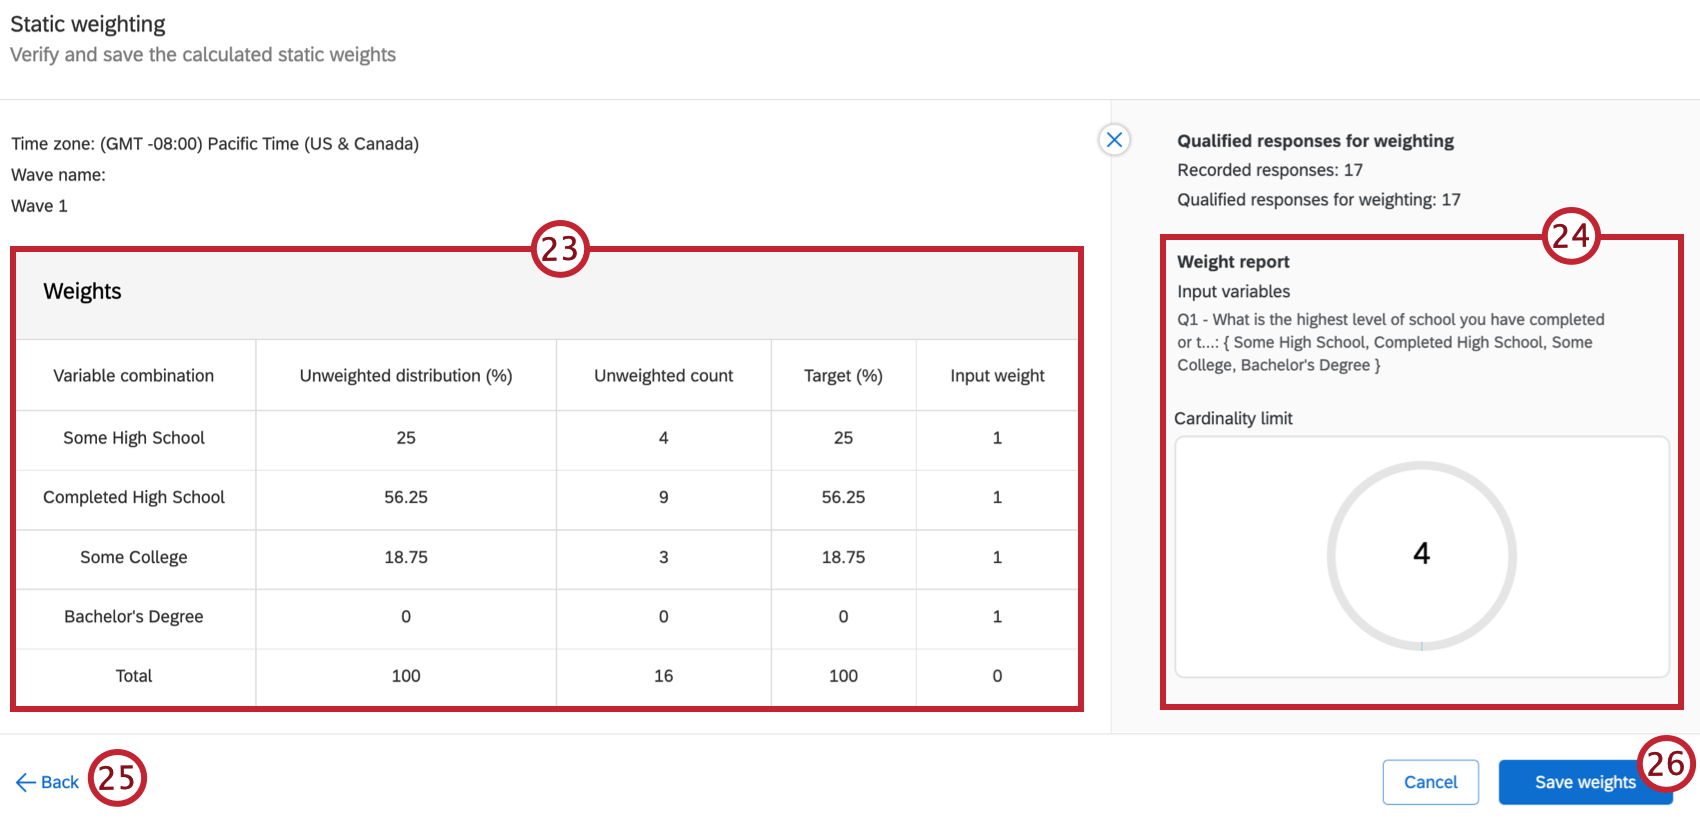
Task: Click the Input weight column header
Action: [x=997, y=376]
